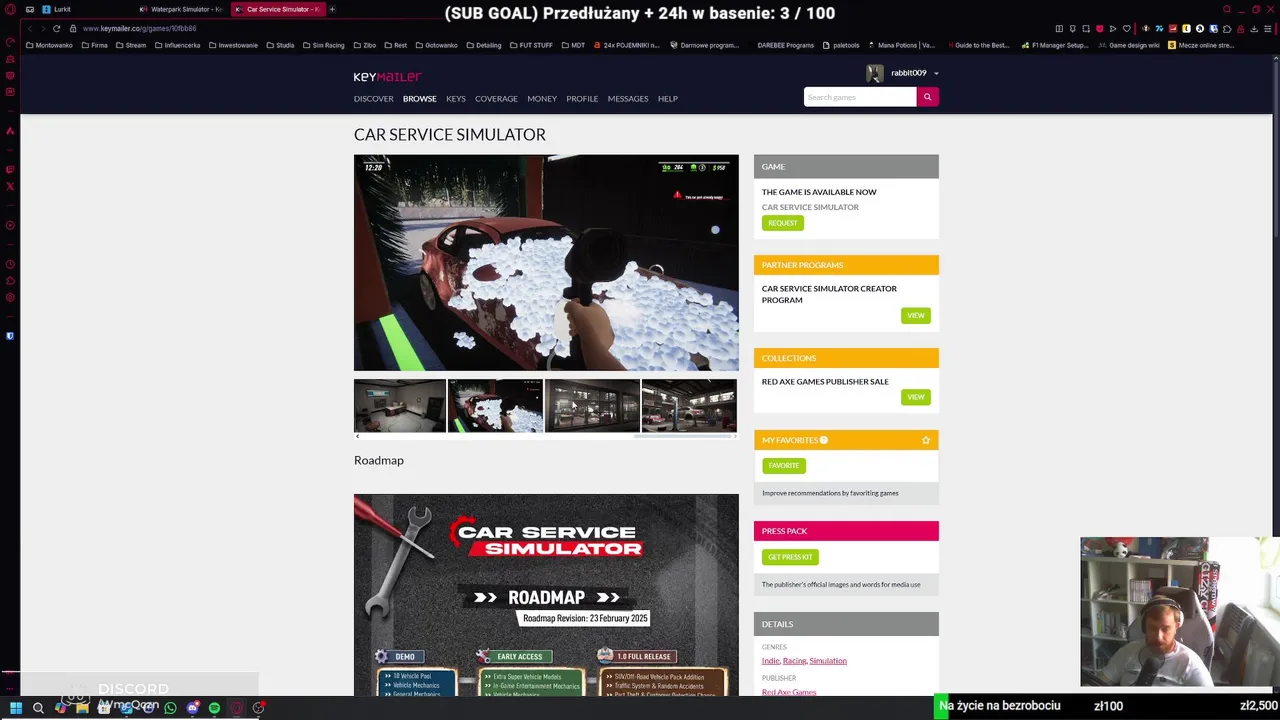Open the Sim Racing bookmarks folder
Screen dimensions: 1280x720
click(x=323, y=45)
